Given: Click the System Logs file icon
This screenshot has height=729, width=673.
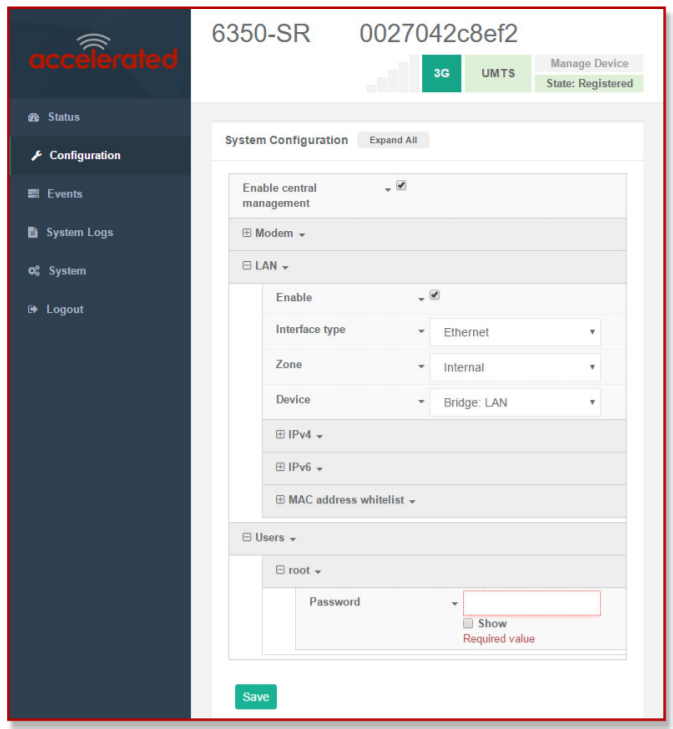Looking at the screenshot, I should (x=33, y=233).
